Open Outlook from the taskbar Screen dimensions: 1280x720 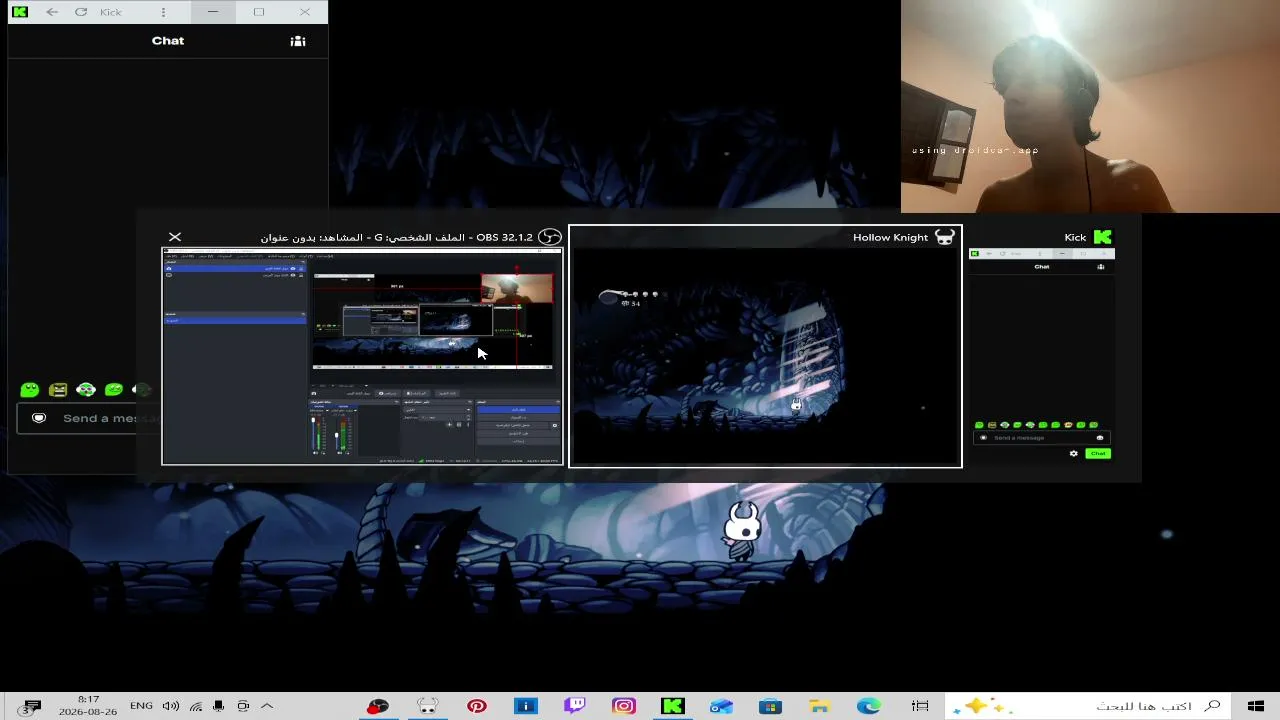(x=721, y=706)
